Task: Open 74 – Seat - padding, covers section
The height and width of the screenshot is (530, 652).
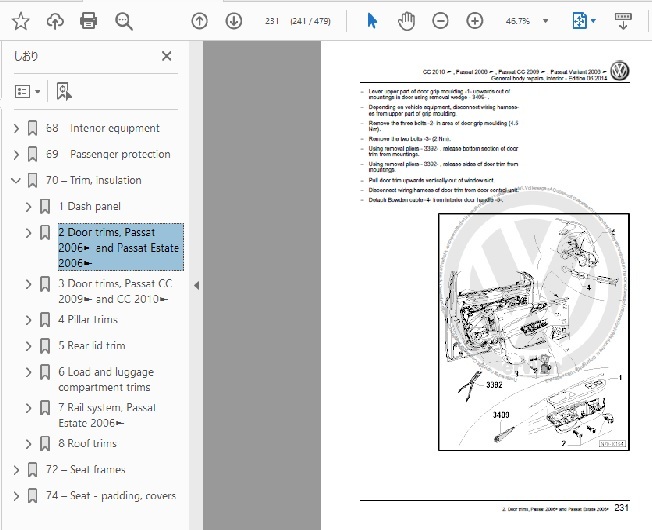Action: 111,495
